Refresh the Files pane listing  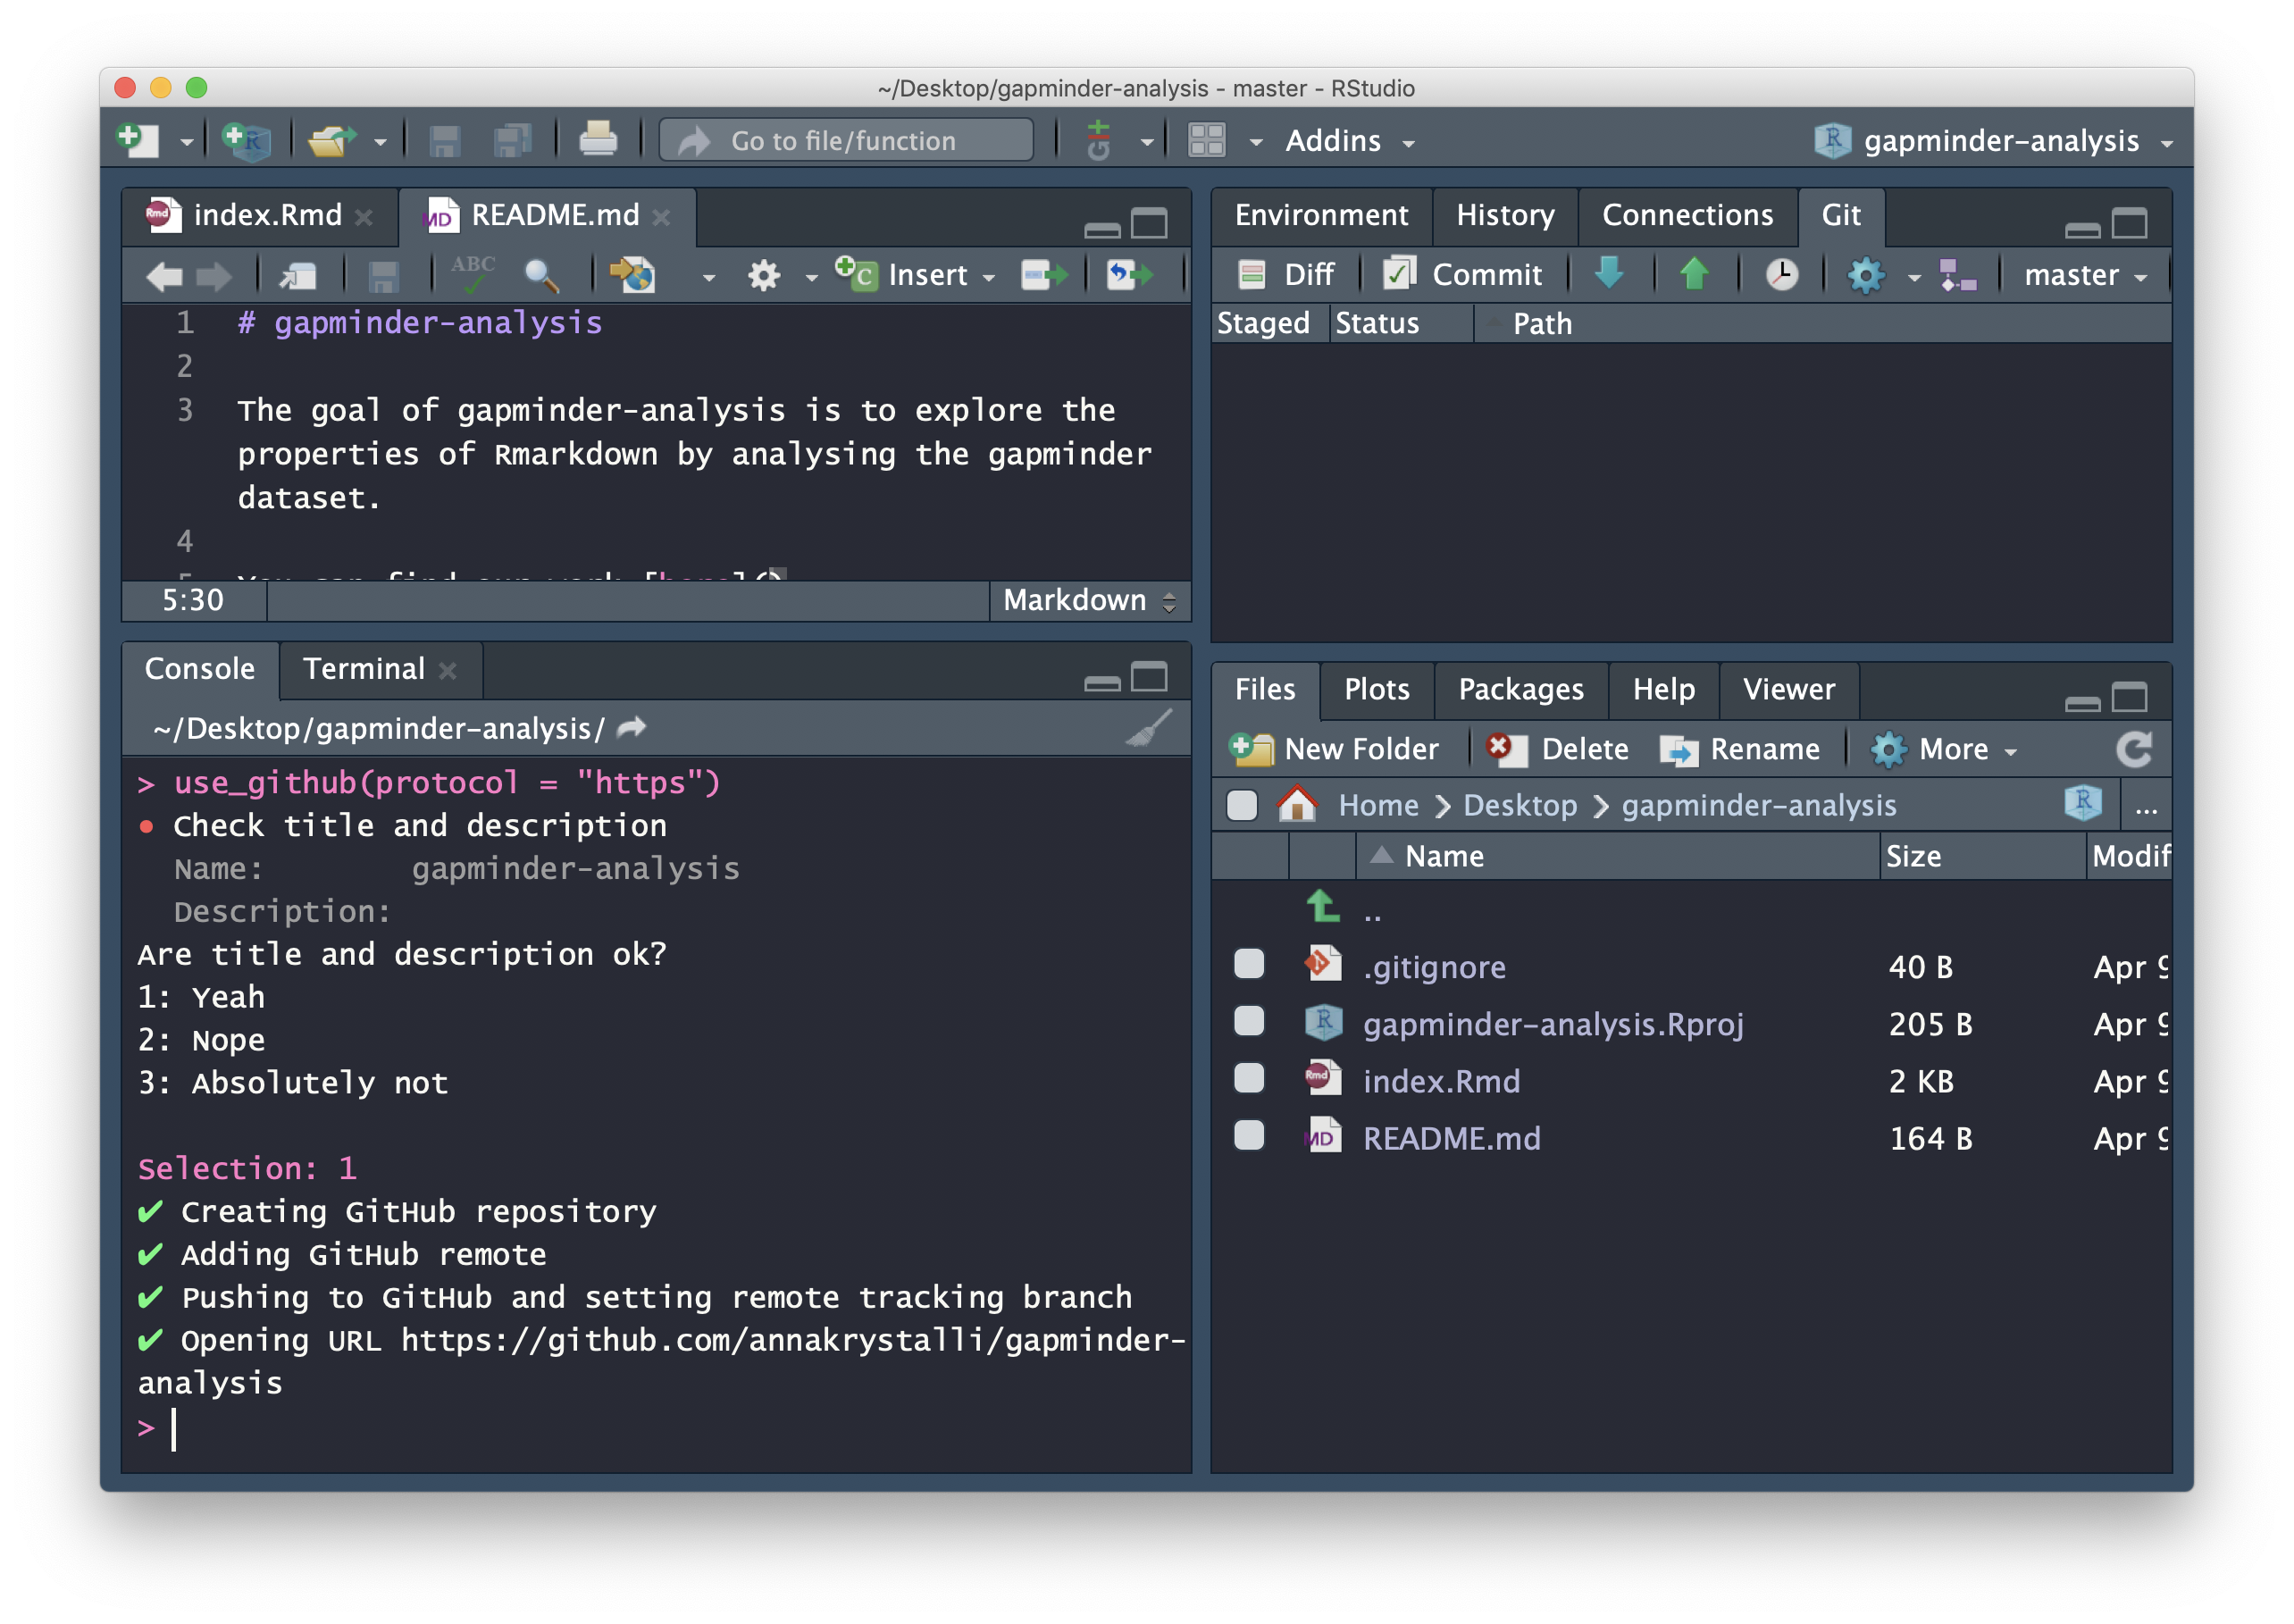coord(2134,749)
